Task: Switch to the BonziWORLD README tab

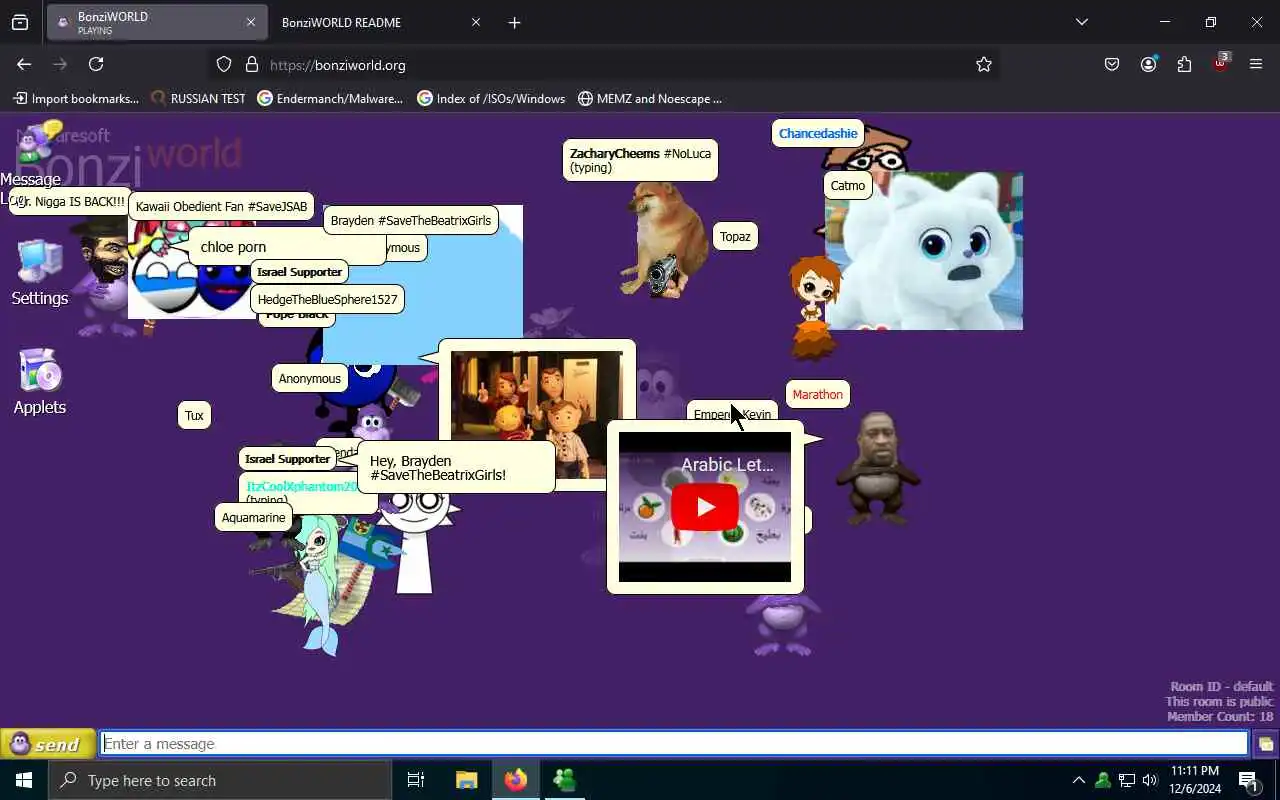Action: pos(341,22)
